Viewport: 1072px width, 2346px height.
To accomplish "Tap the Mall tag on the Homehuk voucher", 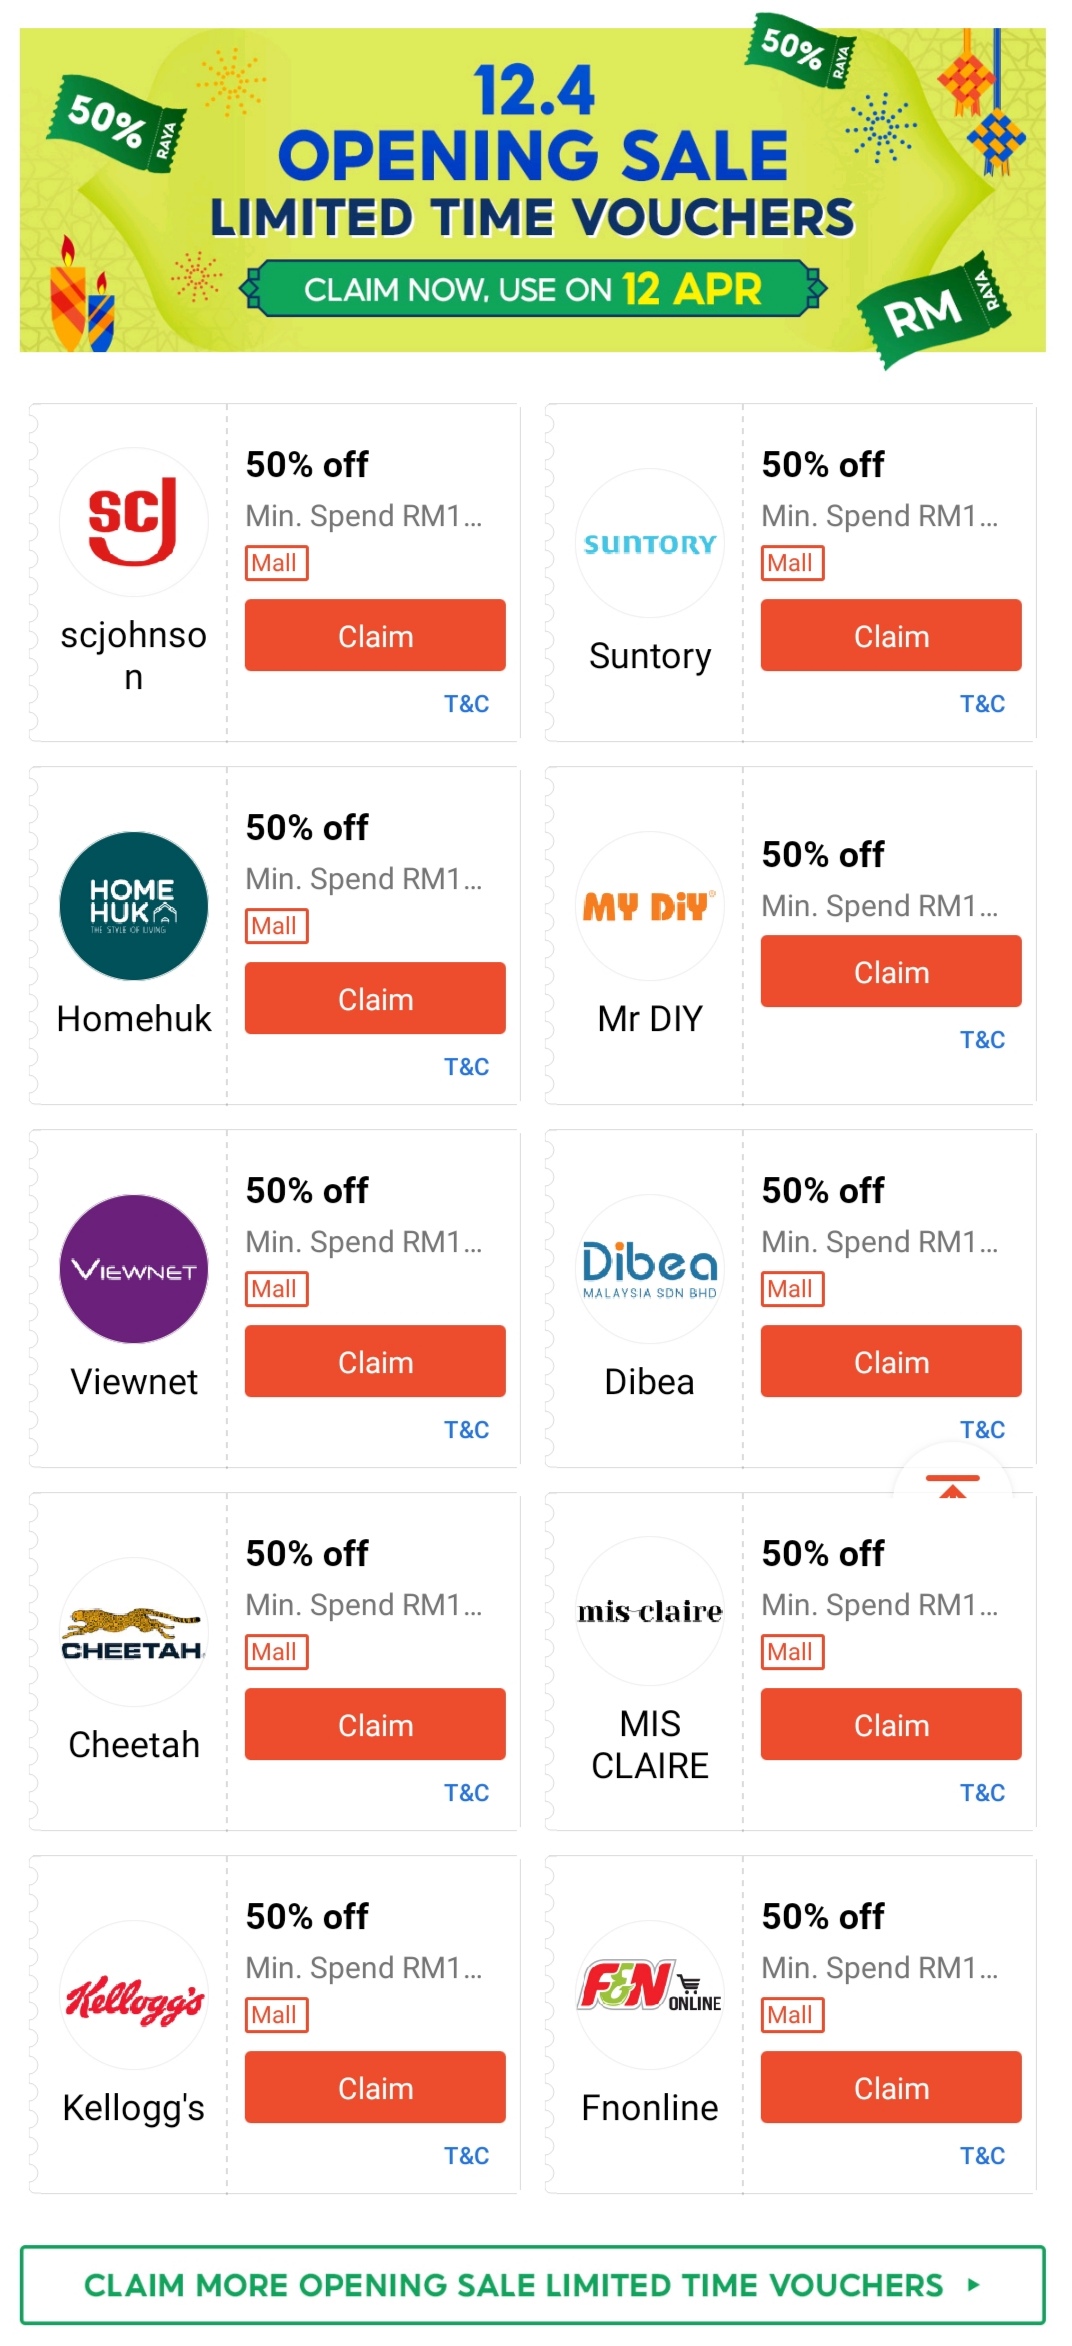I will 276,926.
